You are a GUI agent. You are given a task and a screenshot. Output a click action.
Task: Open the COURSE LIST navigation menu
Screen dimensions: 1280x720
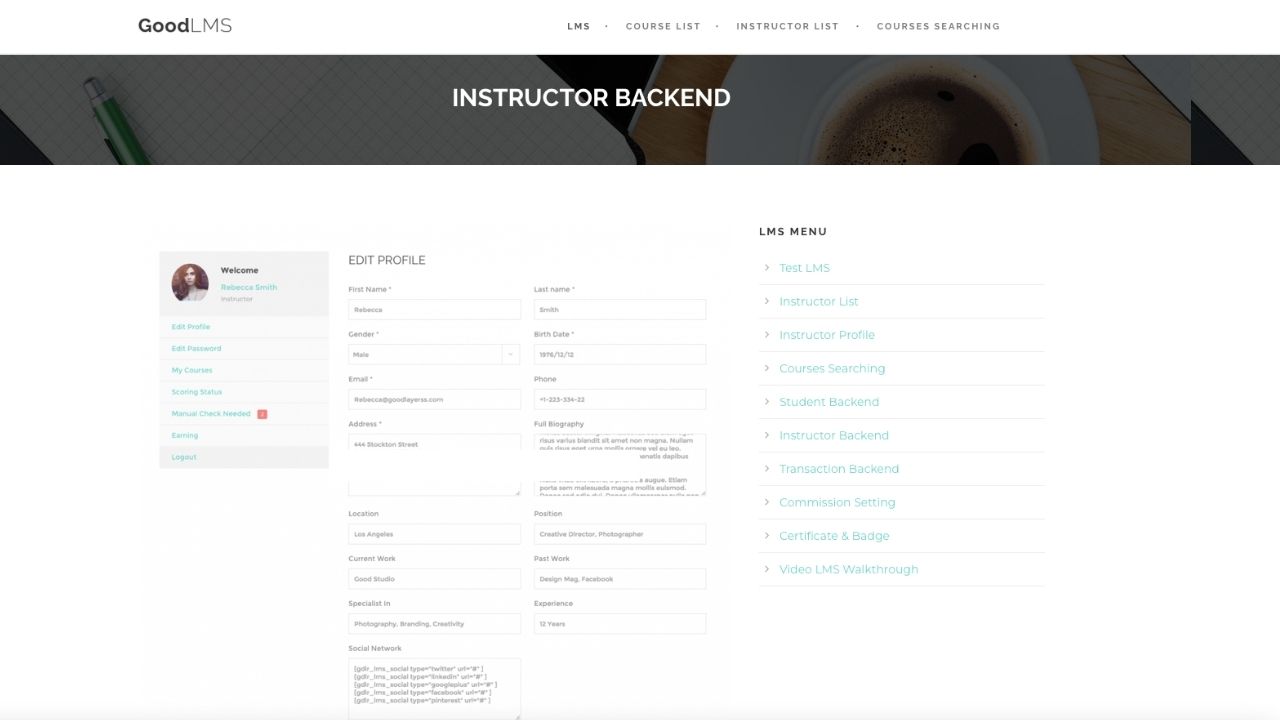pos(663,26)
